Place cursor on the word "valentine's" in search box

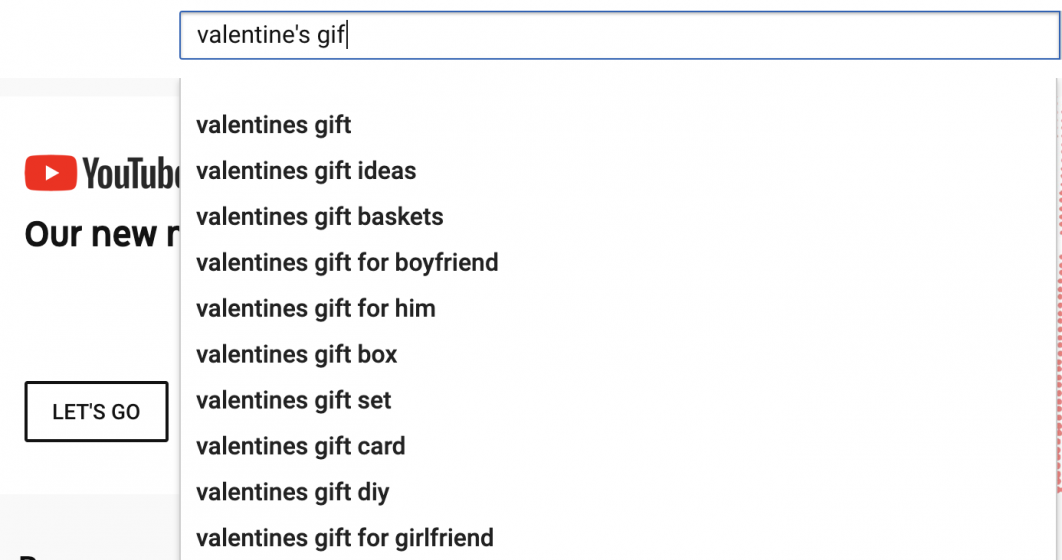(253, 35)
